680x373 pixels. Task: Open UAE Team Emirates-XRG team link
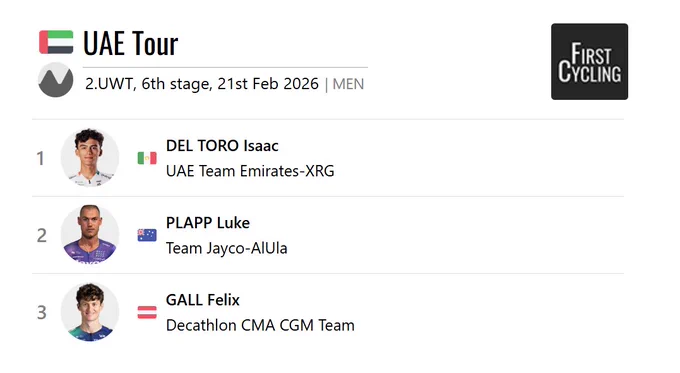coord(250,171)
